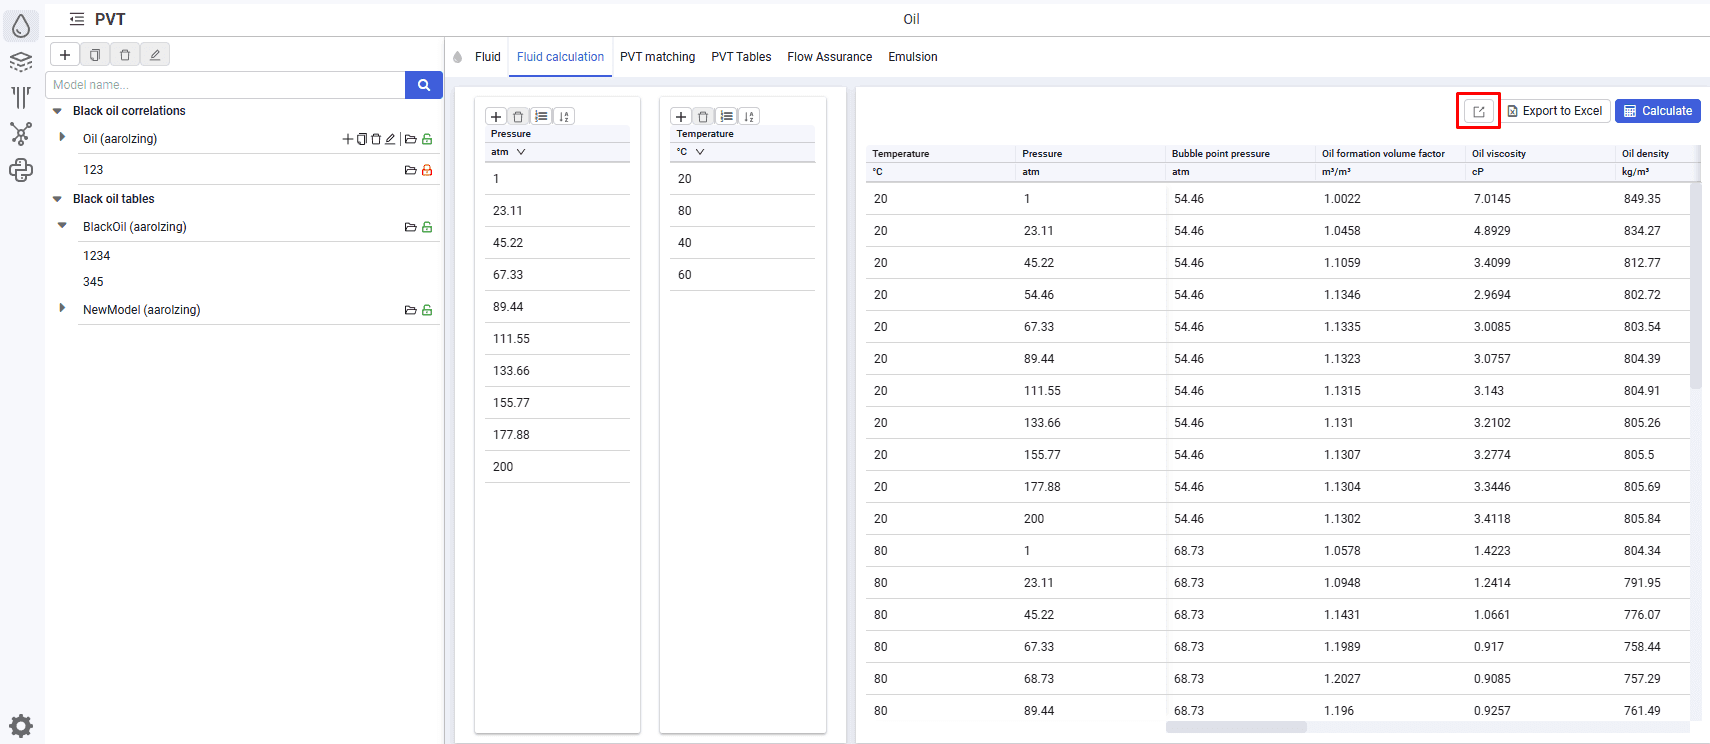Switch to the PVT matching tab
Screen dimensions: 1710x744
click(x=657, y=57)
